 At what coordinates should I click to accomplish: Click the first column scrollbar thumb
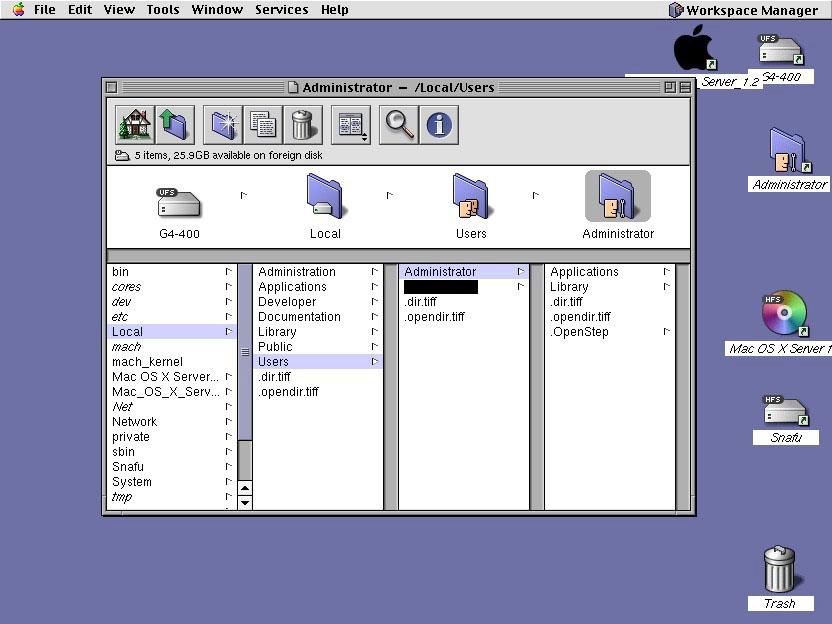(245, 352)
